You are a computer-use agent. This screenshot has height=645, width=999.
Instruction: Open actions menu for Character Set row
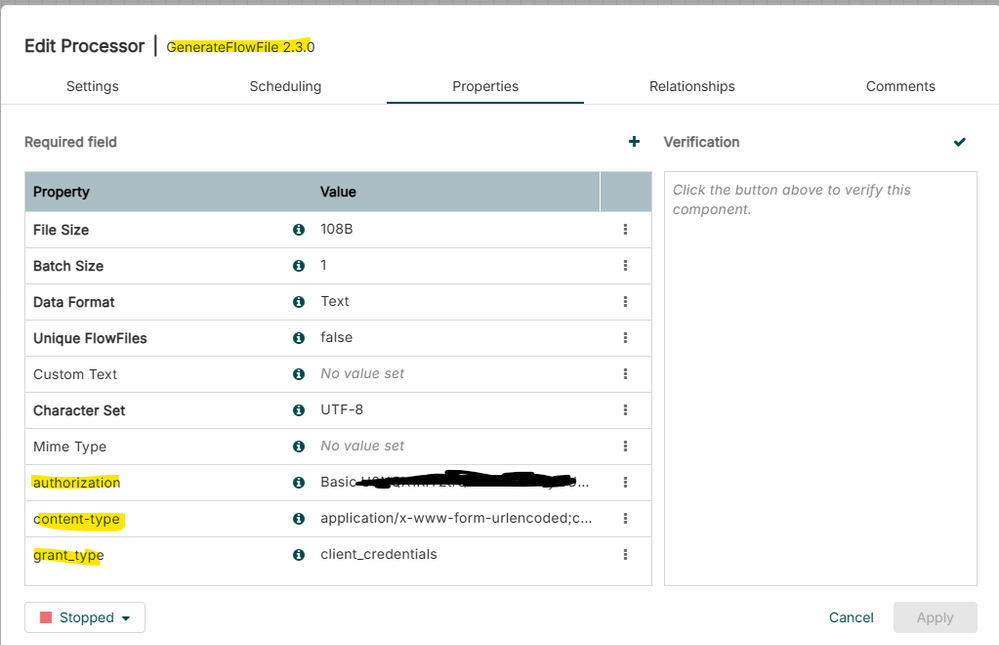(x=625, y=410)
